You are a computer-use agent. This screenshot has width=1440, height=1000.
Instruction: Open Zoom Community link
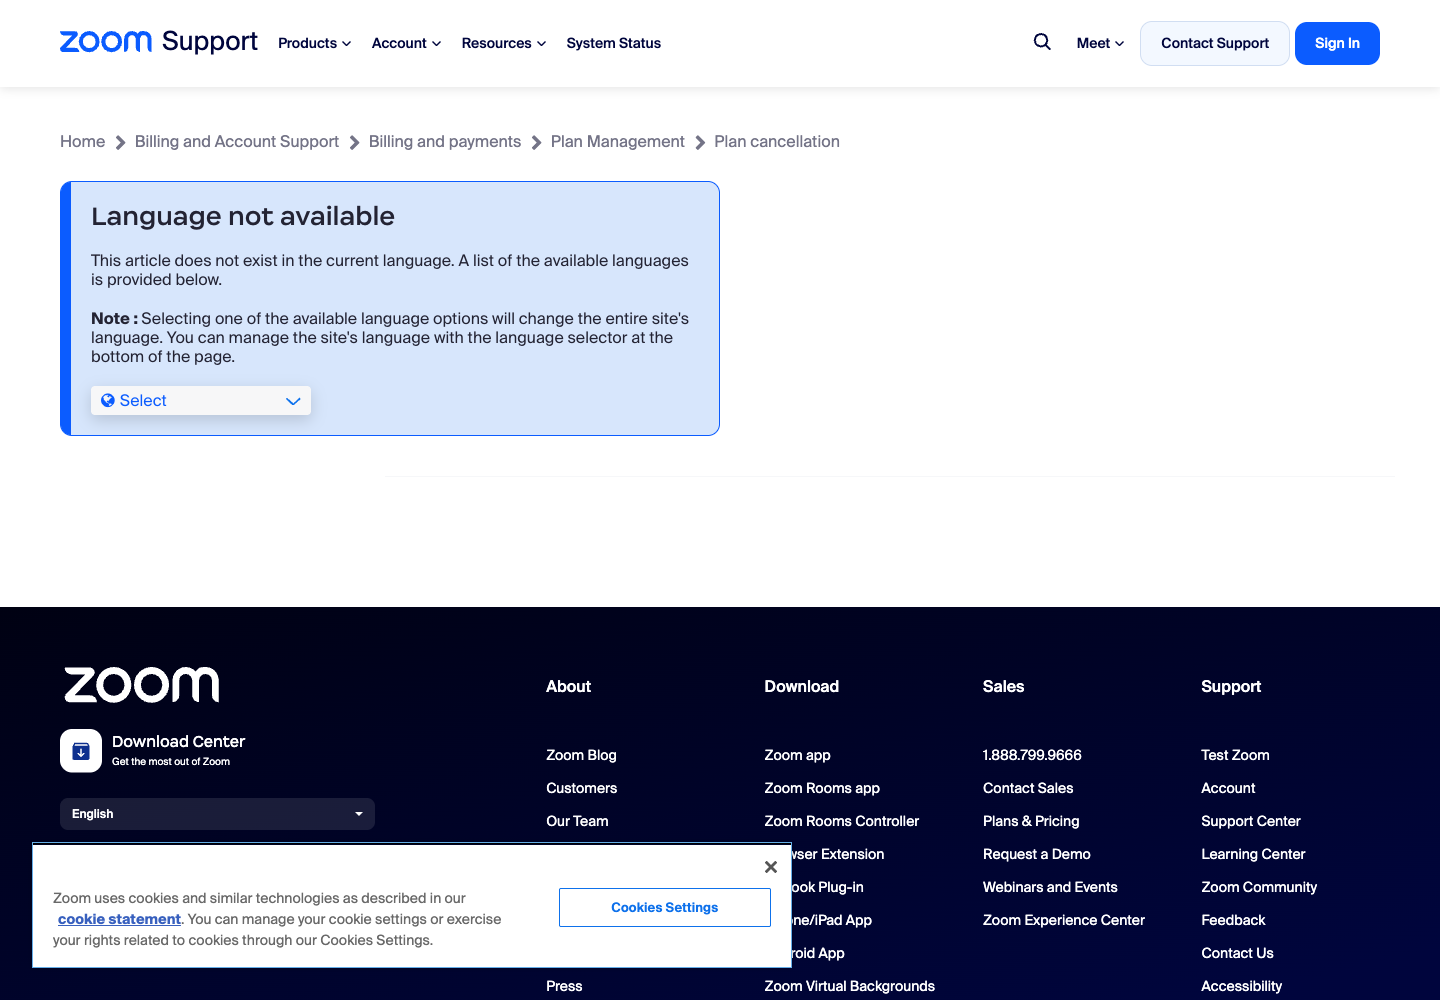pyautogui.click(x=1259, y=887)
